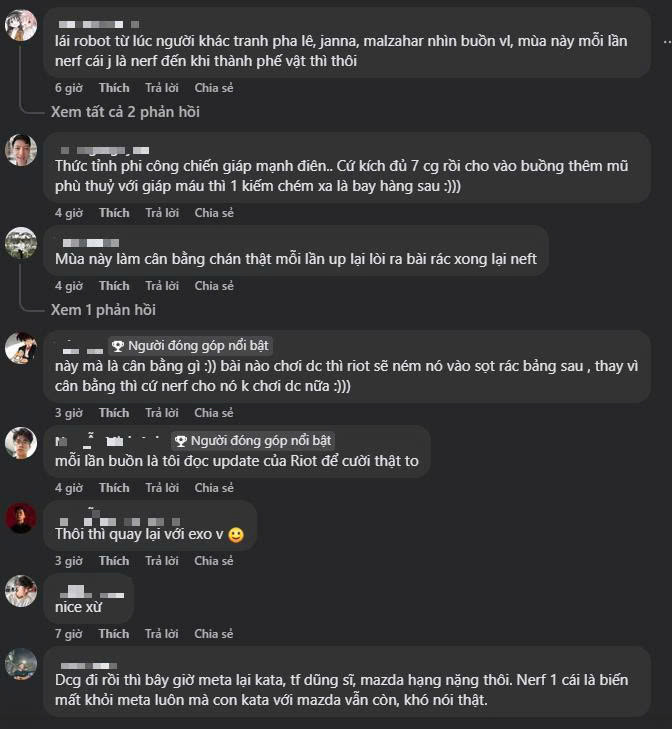
Task: Click the red avatar beside the "Thôi thì quay lại" comment
Action: [x=21, y=518]
